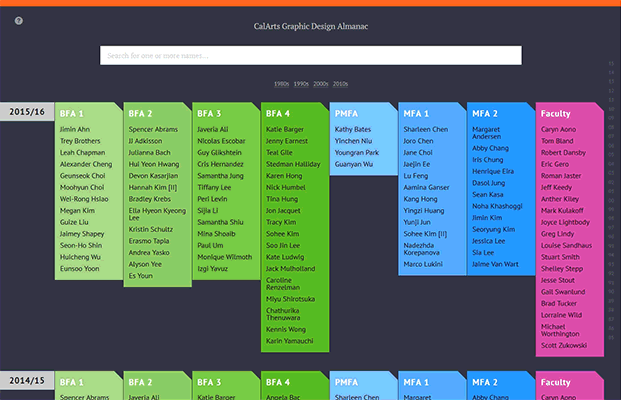Click the help question mark icon
621x400 pixels.
[19, 20]
